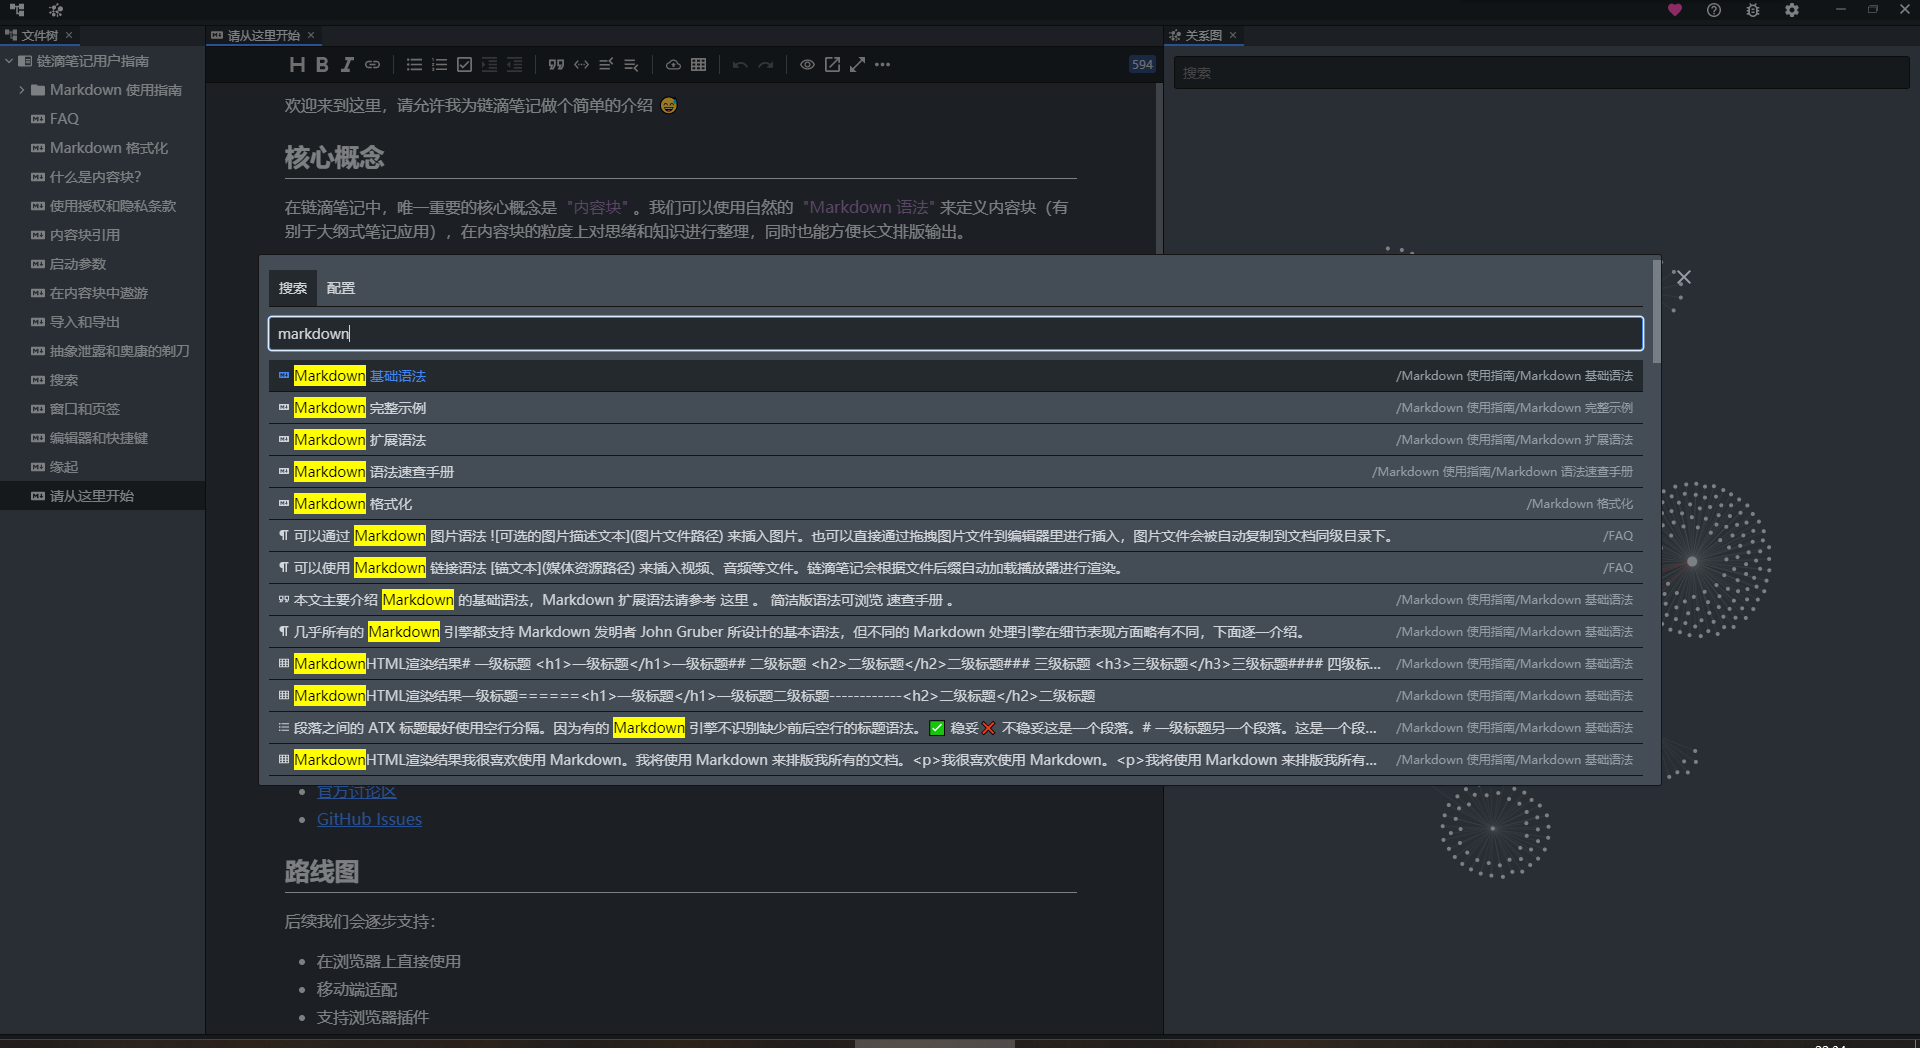Open 使用授权和隐私条款 document
Viewport: 1920px width, 1048px height.
(102, 206)
